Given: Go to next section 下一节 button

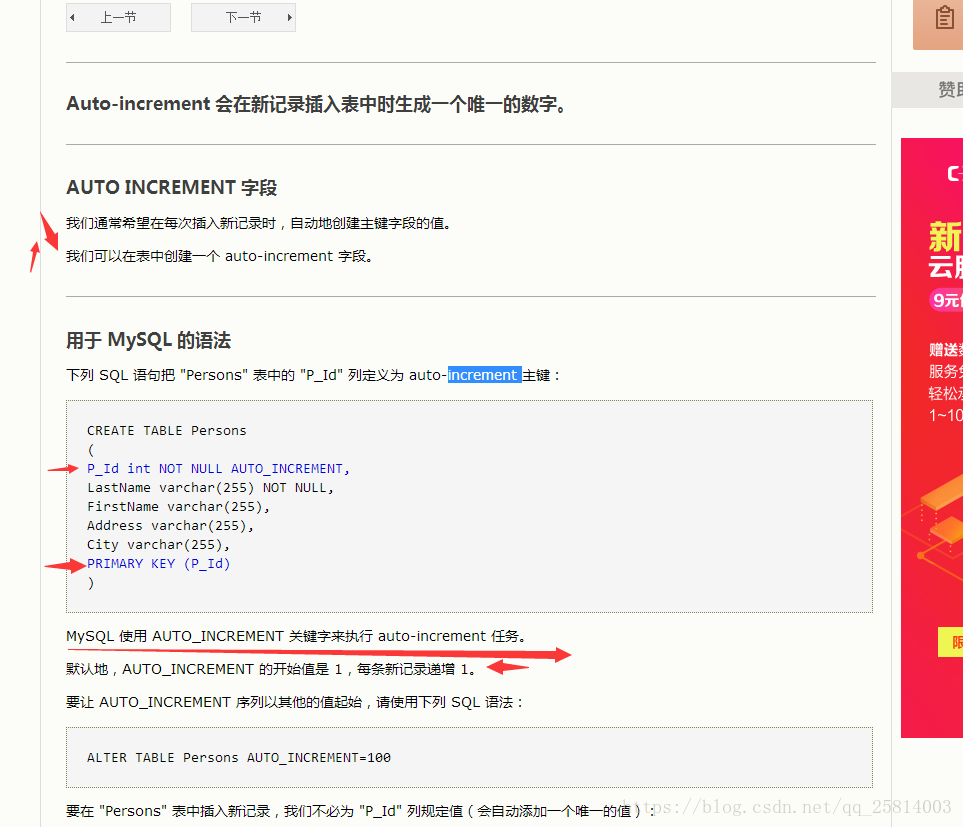Looking at the screenshot, I should [x=243, y=17].
